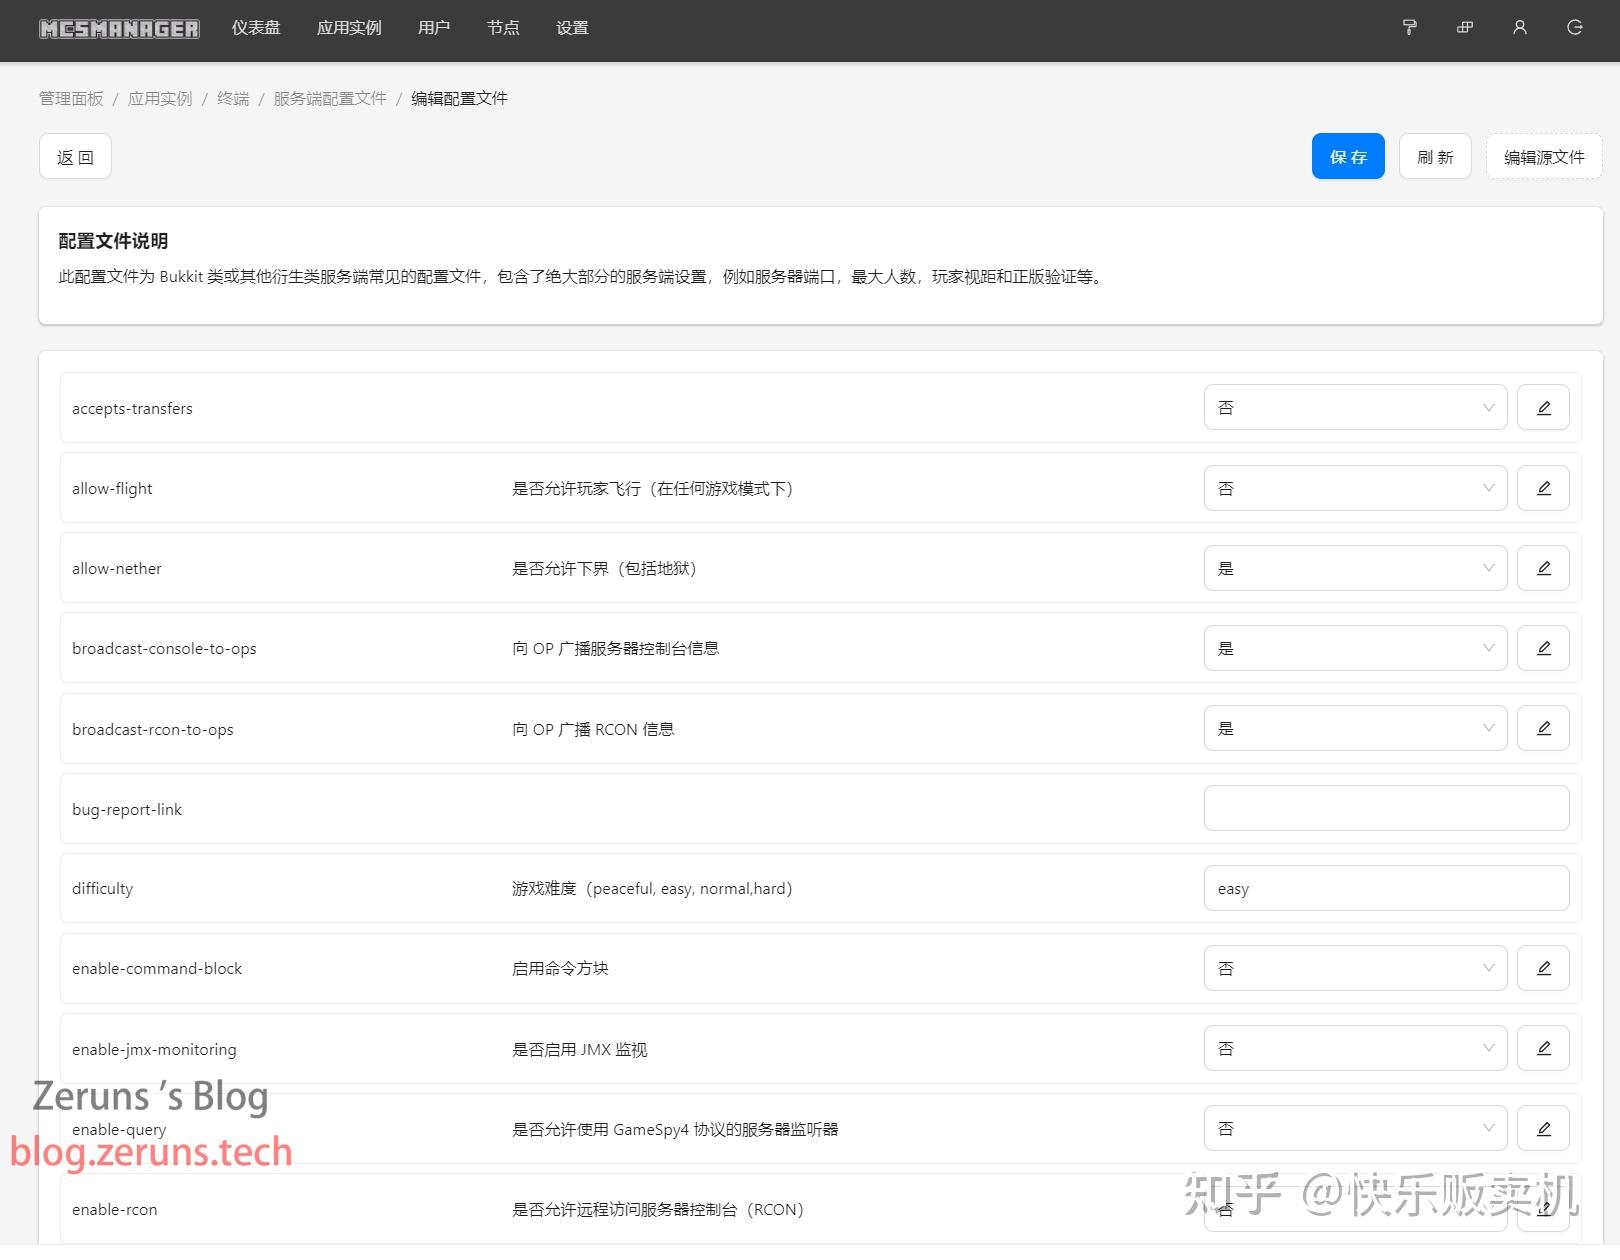The height and width of the screenshot is (1260, 1620).
Task: Click edit pencil for accepts-transfers
Action: 1543,408
